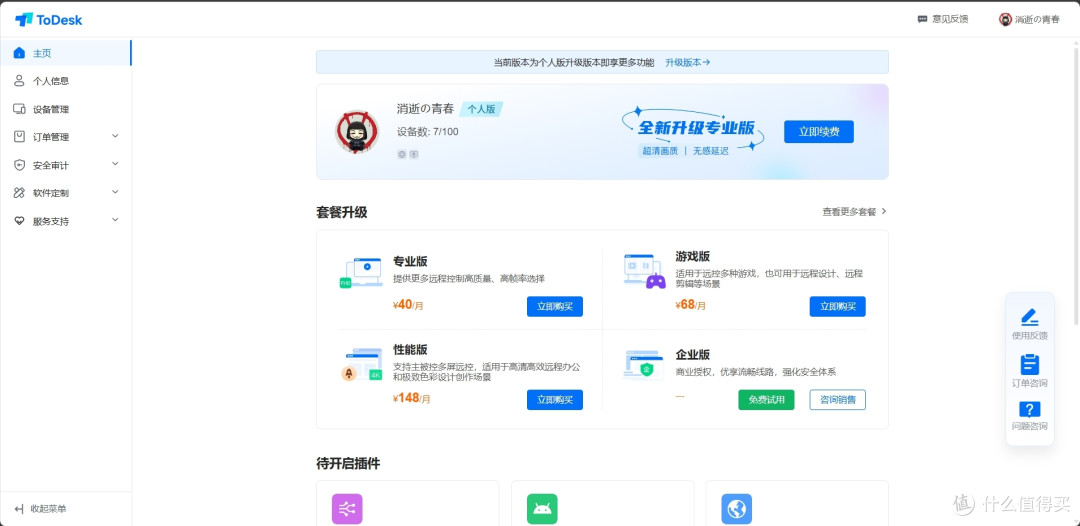Click the 套餐升级 heading
Screen dimensions: 1080x526
point(342,212)
